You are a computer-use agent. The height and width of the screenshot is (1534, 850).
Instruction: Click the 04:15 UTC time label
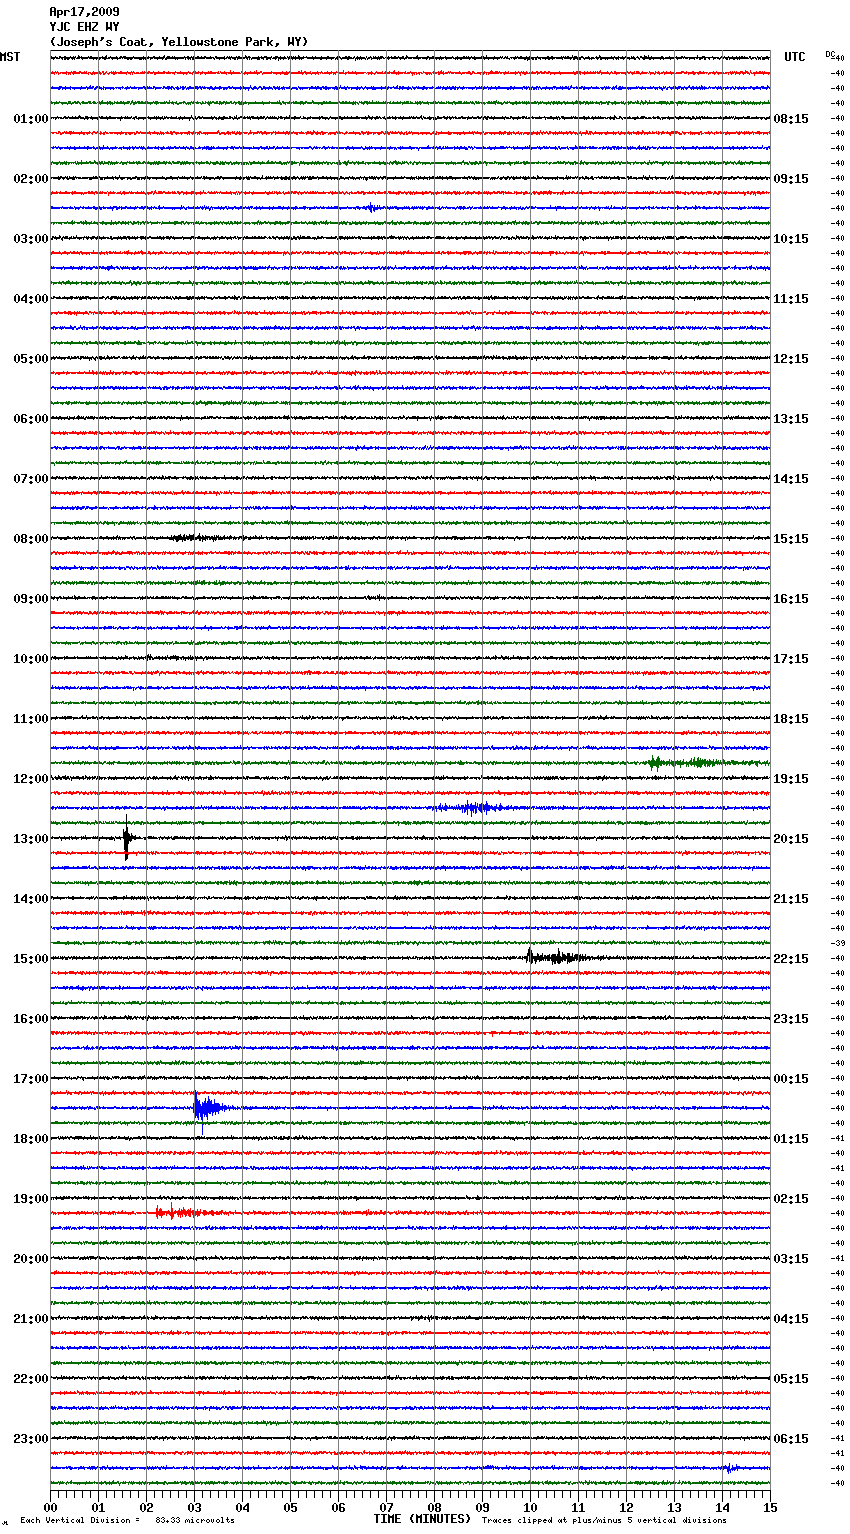click(791, 1319)
